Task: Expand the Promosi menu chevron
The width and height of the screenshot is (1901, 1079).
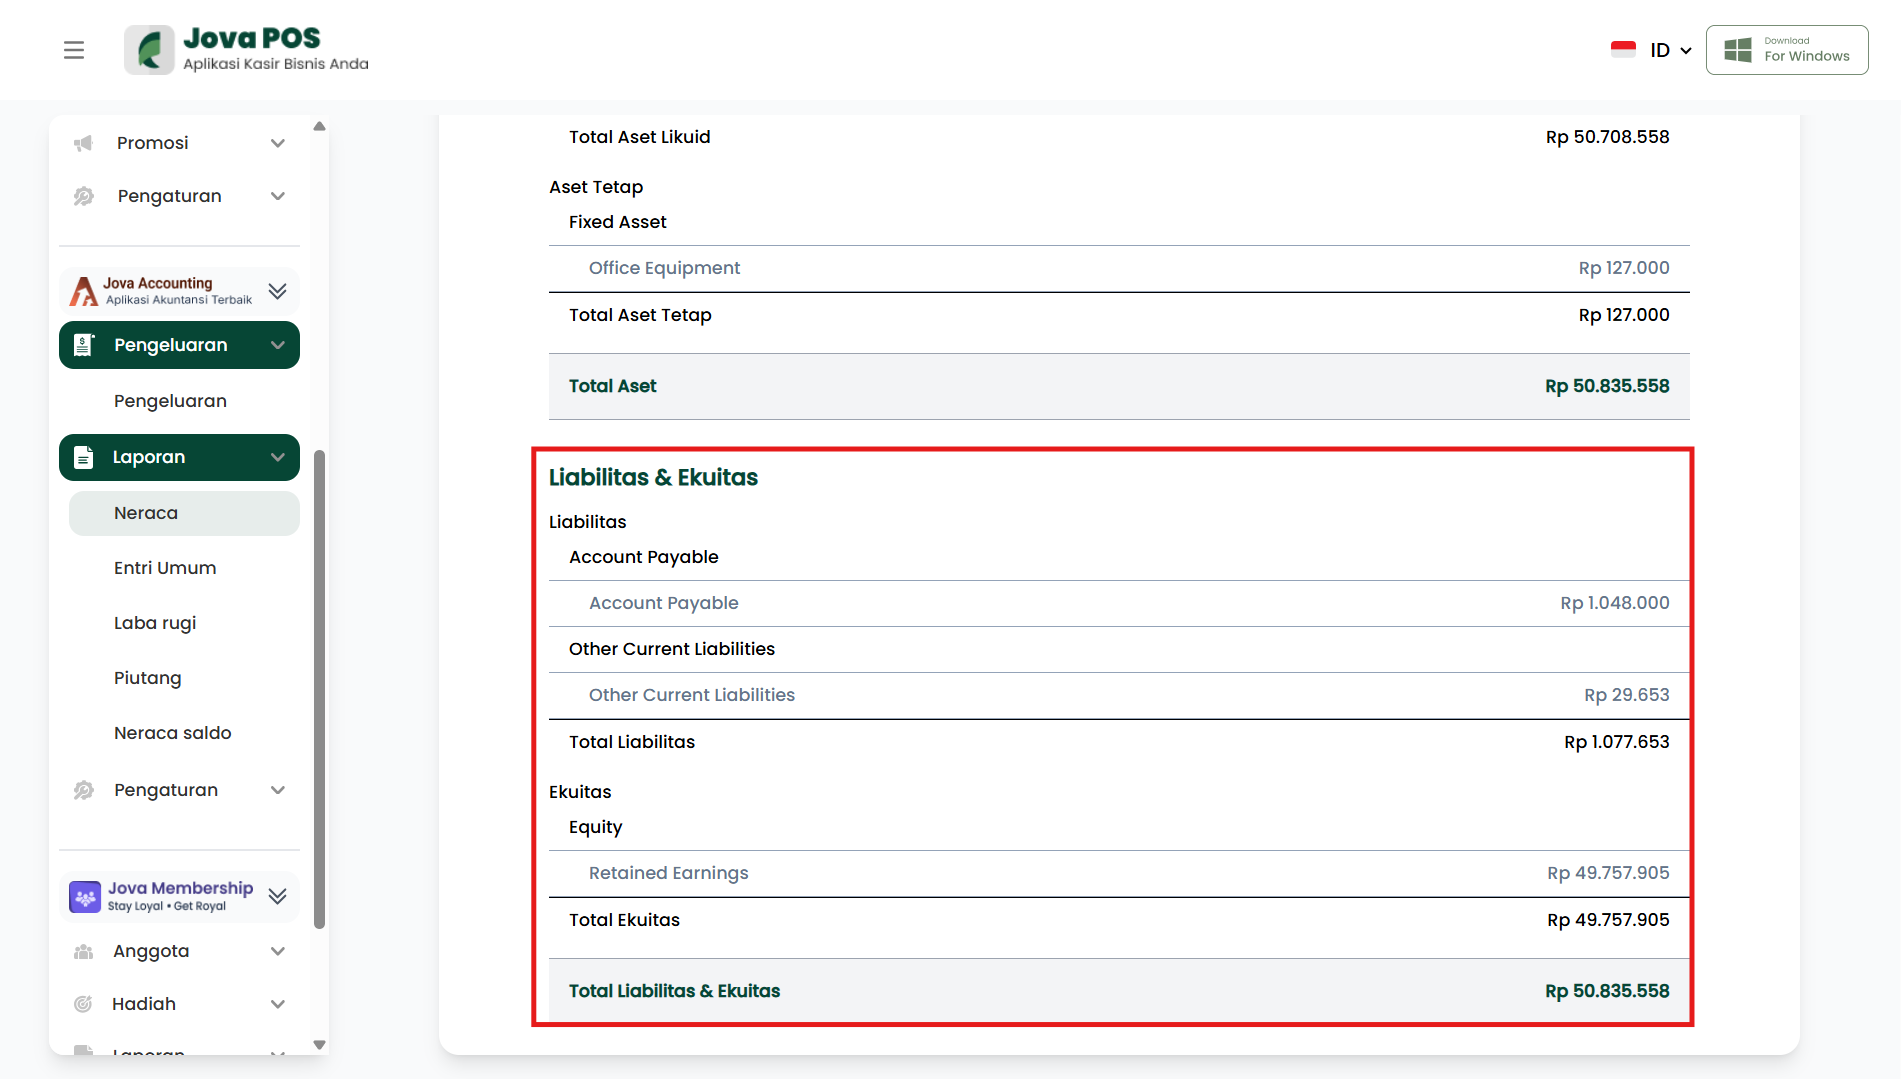Action: click(278, 143)
